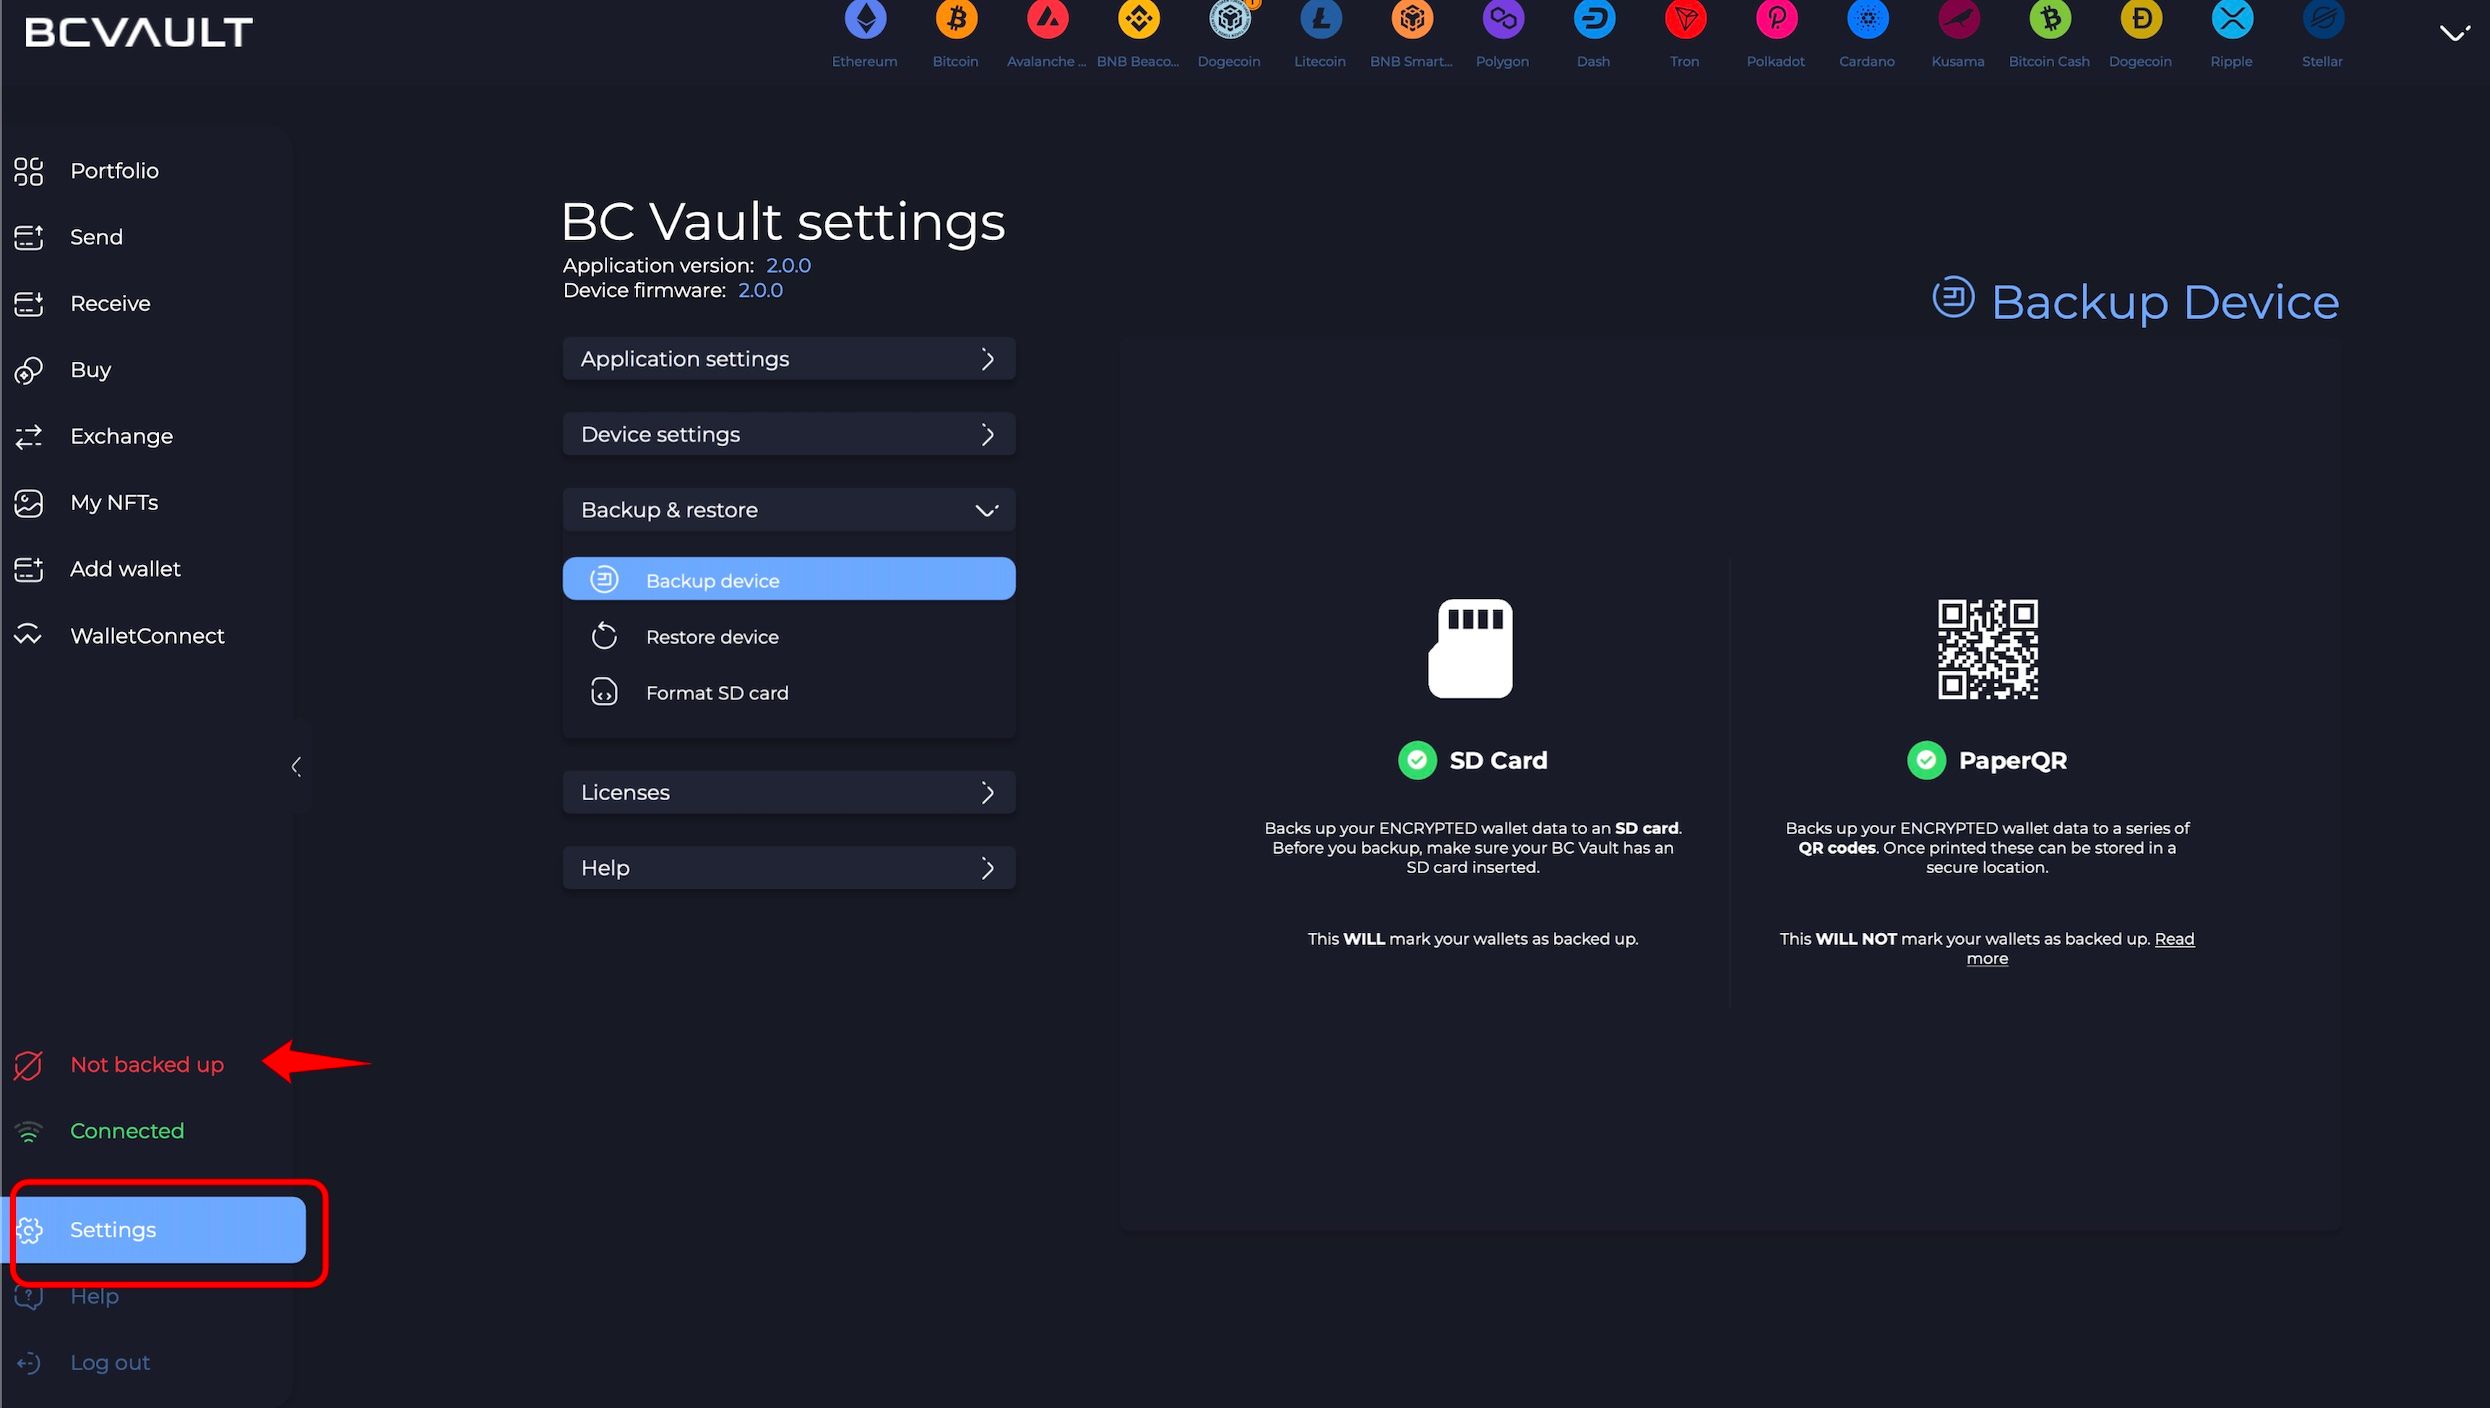Select the Cardano wallet icon
This screenshot has width=2490, height=1408.
point(1867,20)
